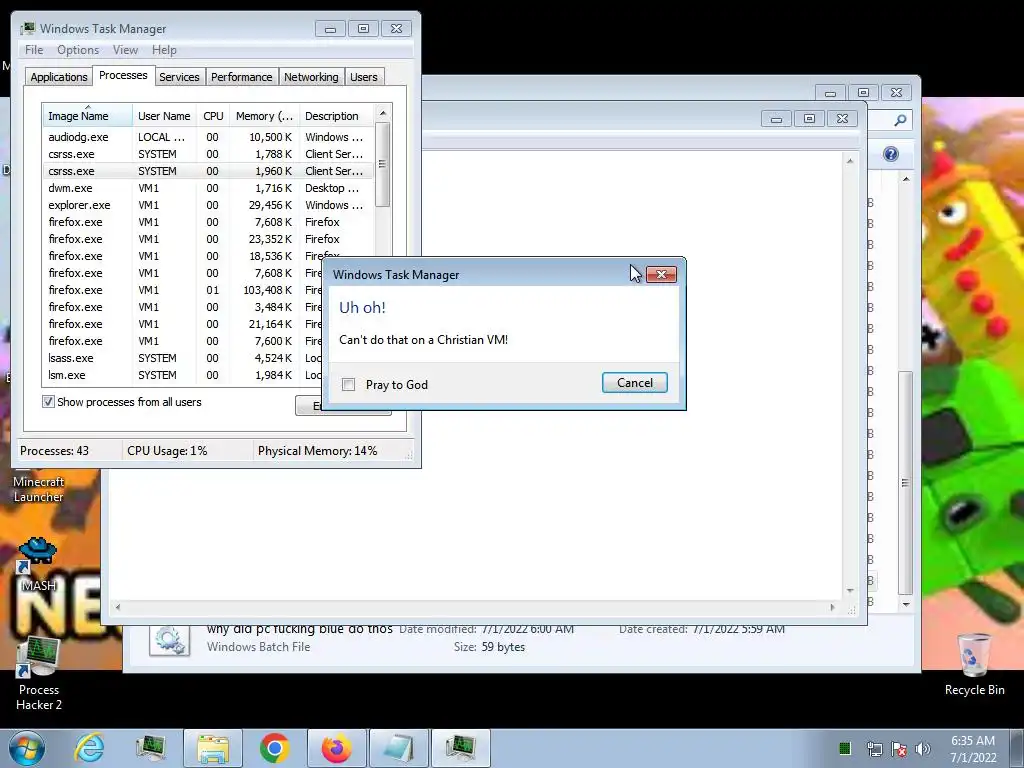Image resolution: width=1024 pixels, height=768 pixels.
Task: Open the Help menu in Task Manager
Action: pos(164,50)
